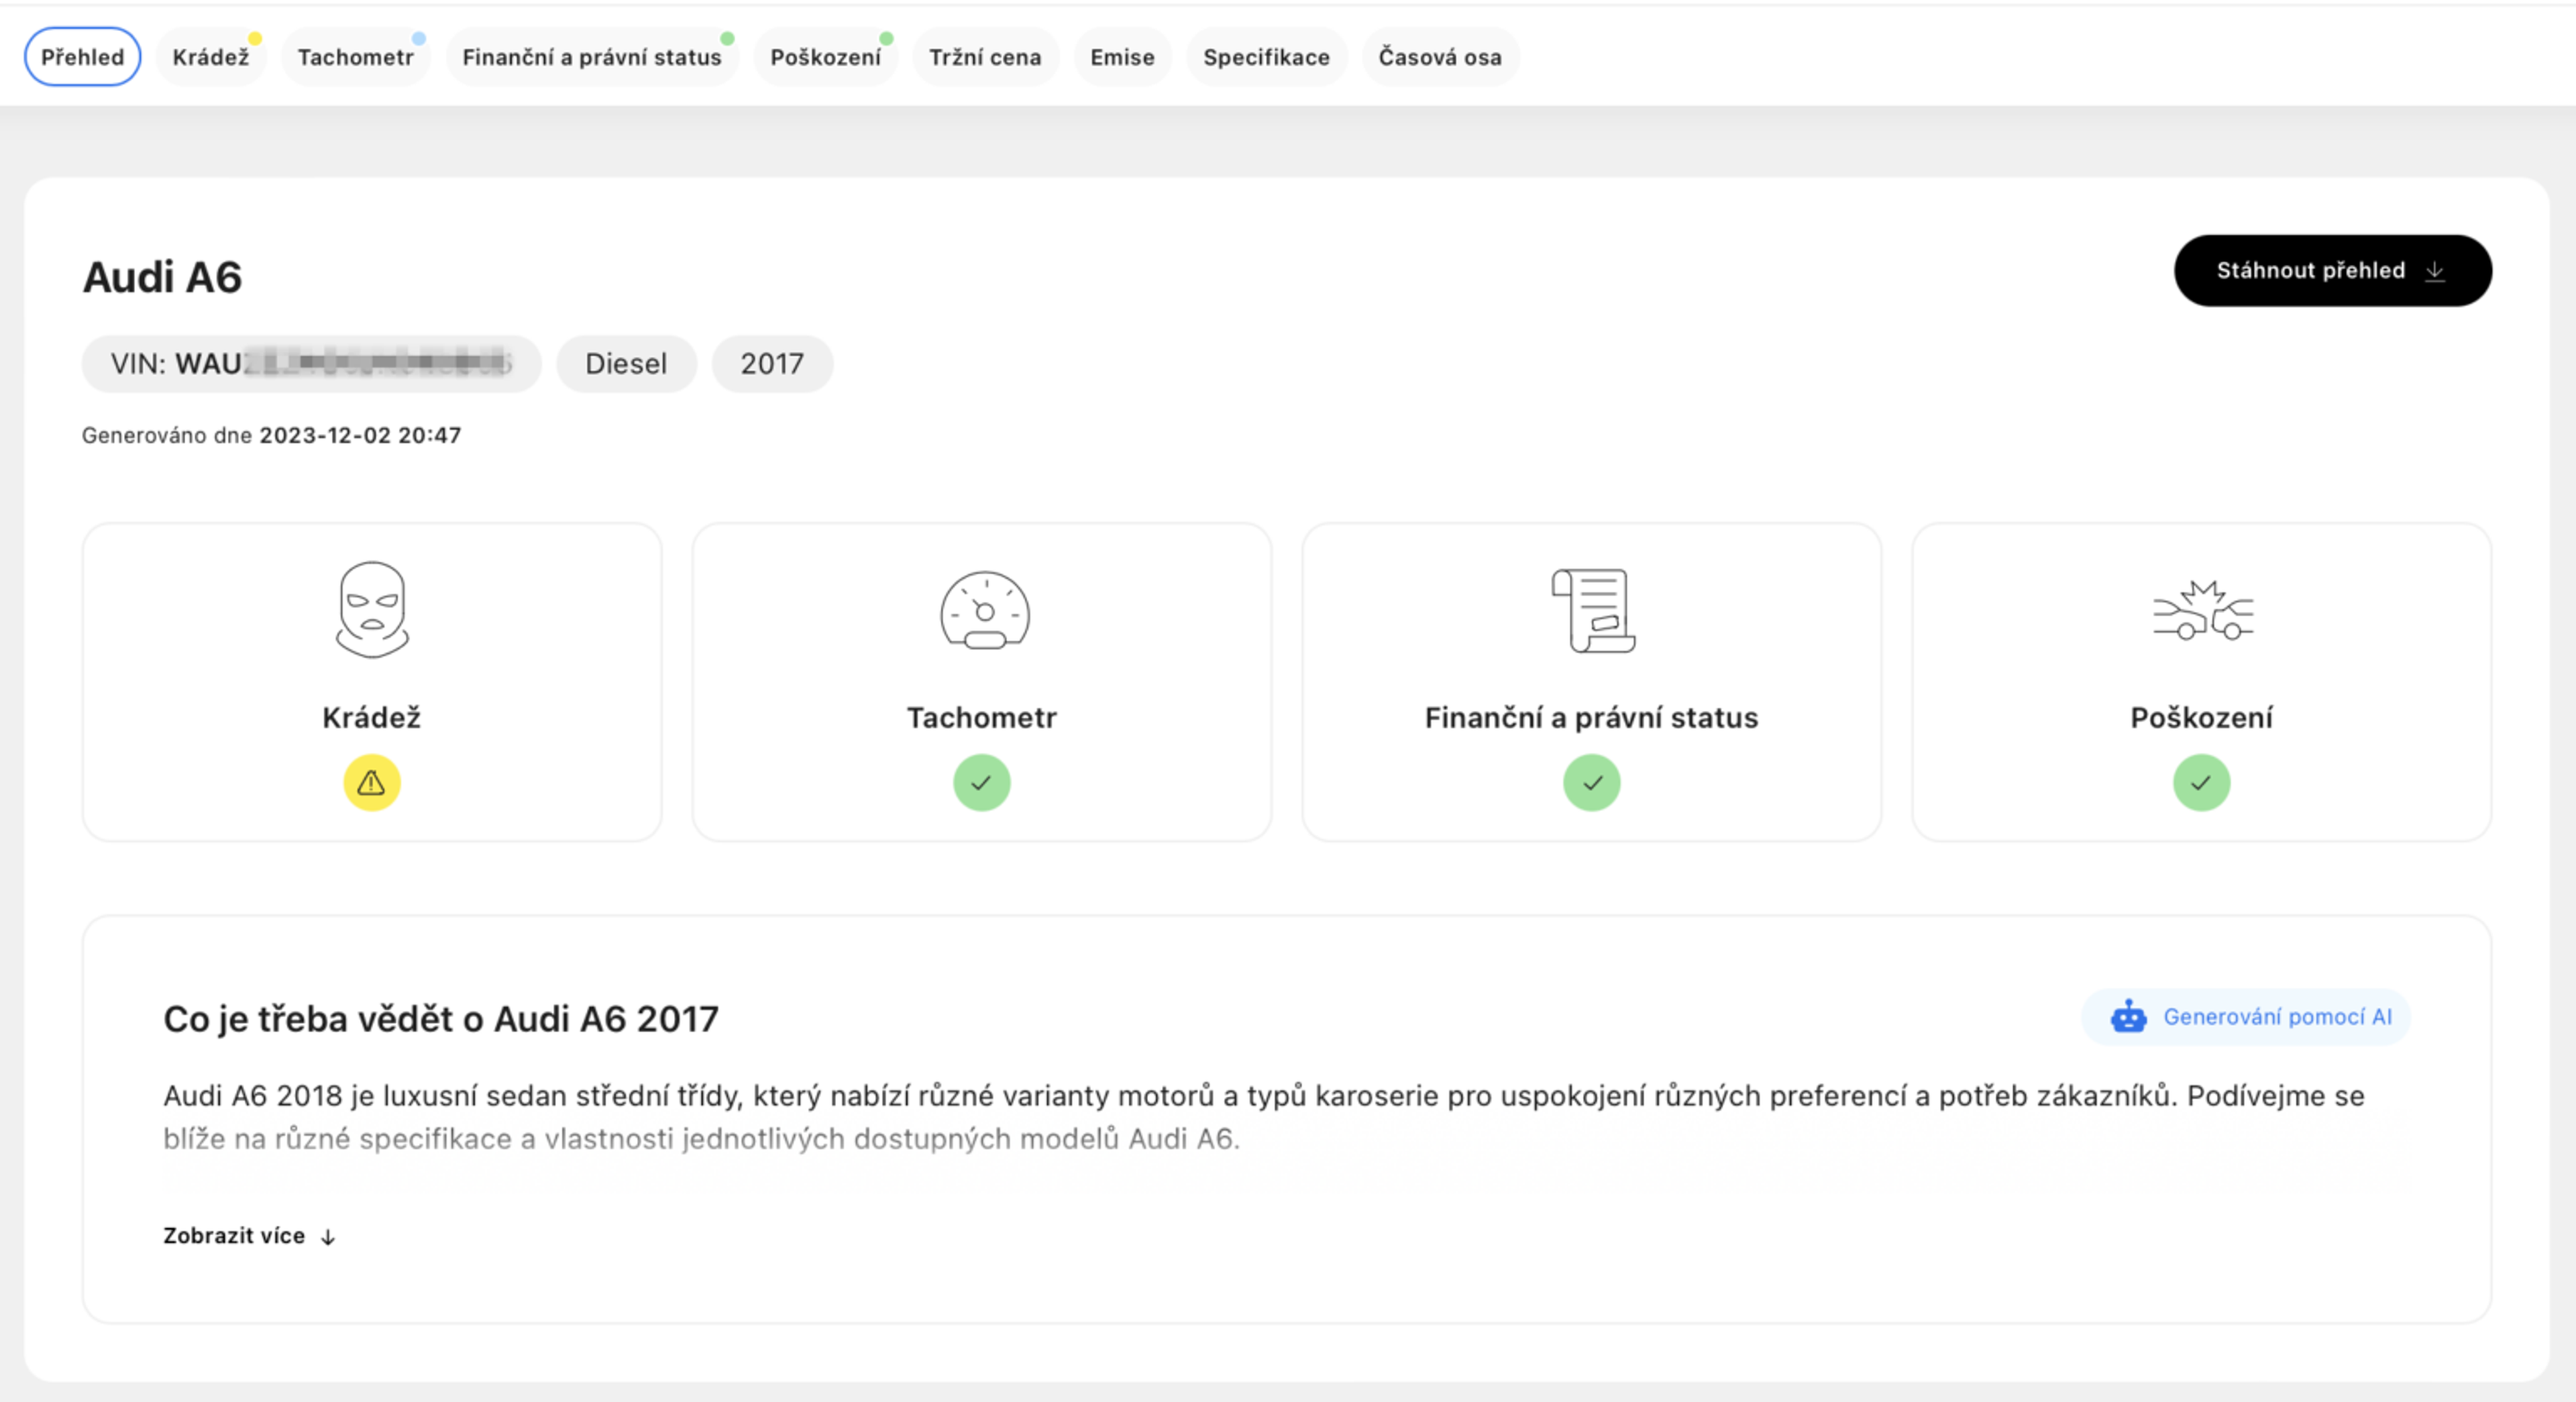Viewport: 2576px width, 1402px height.
Task: Download the report with Stáhnout přehled
Action: pos(2332,271)
